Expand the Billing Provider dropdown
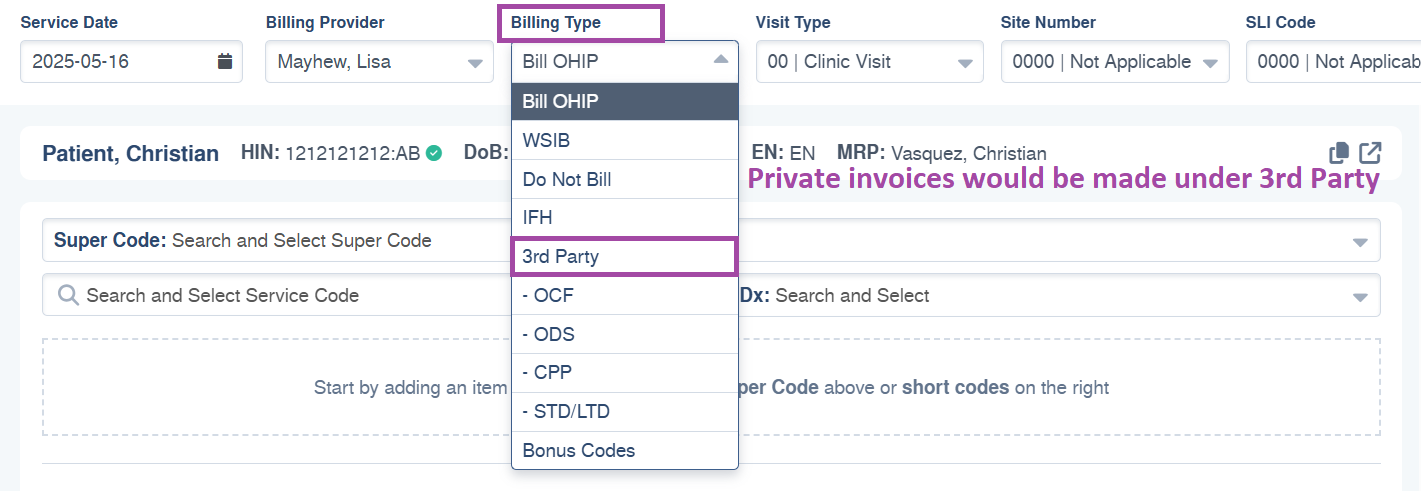 (x=379, y=62)
